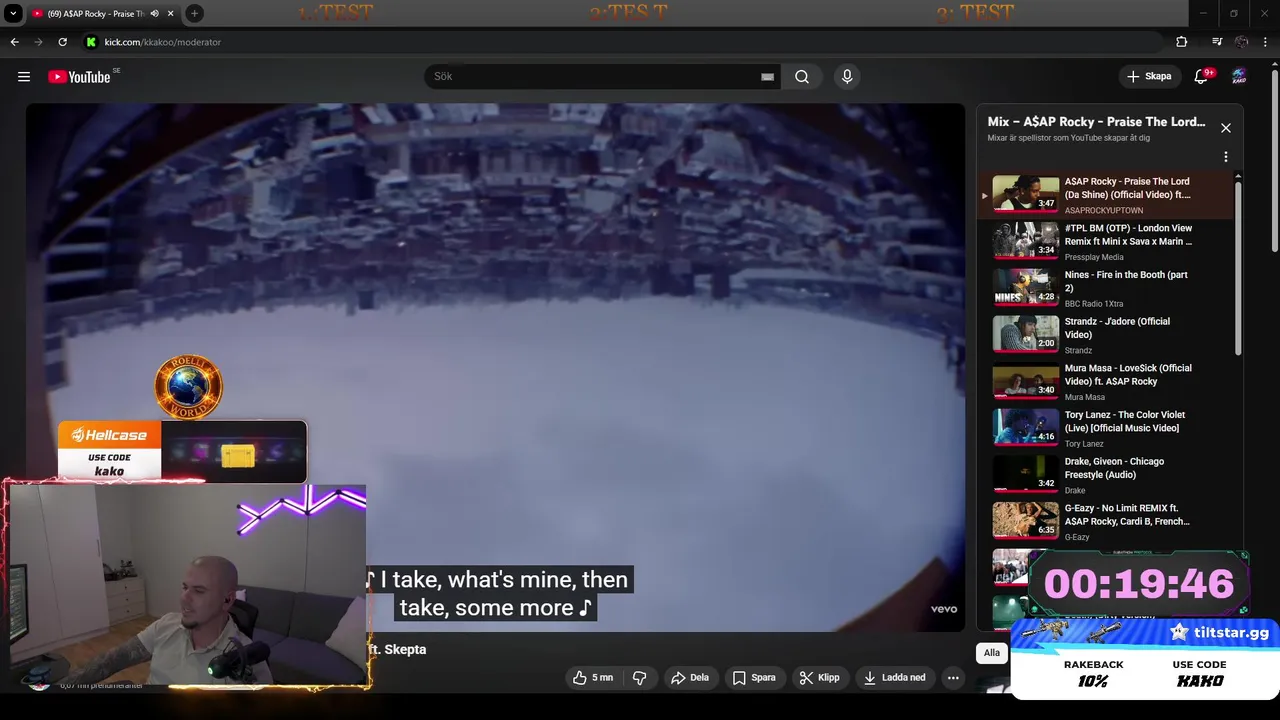Open Drake, Giveon - Chicago Freestyle title
Screen dimensions: 1280x720
tap(1115, 468)
